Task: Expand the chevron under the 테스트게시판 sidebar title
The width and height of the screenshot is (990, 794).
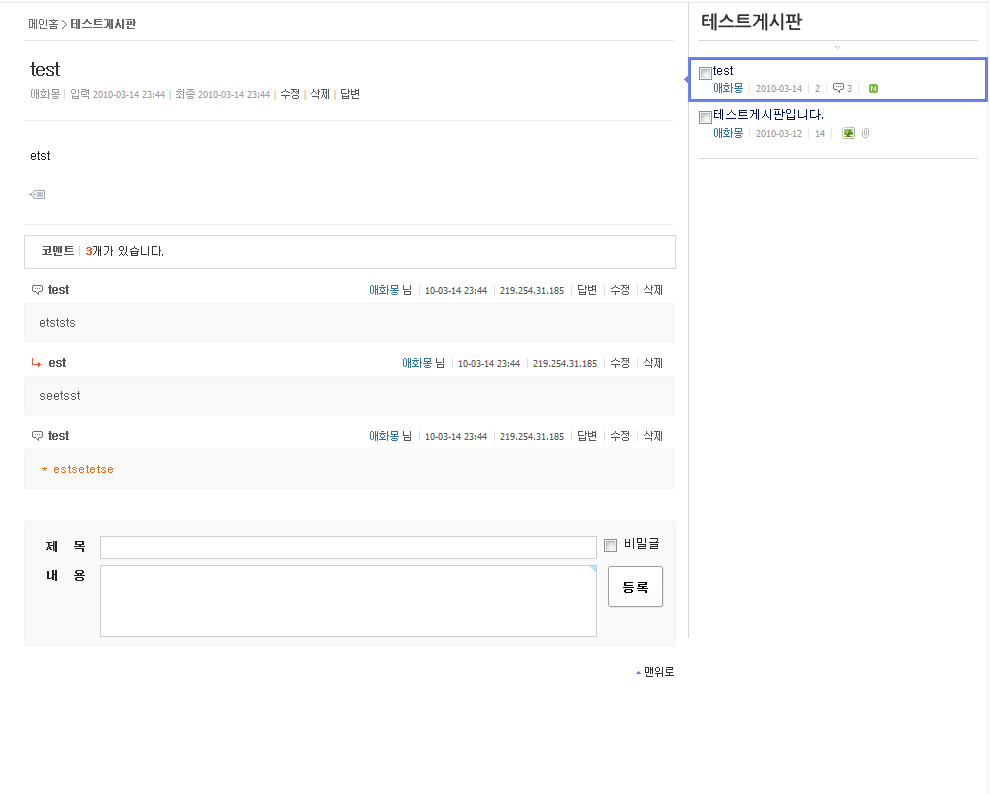Action: click(x=837, y=47)
